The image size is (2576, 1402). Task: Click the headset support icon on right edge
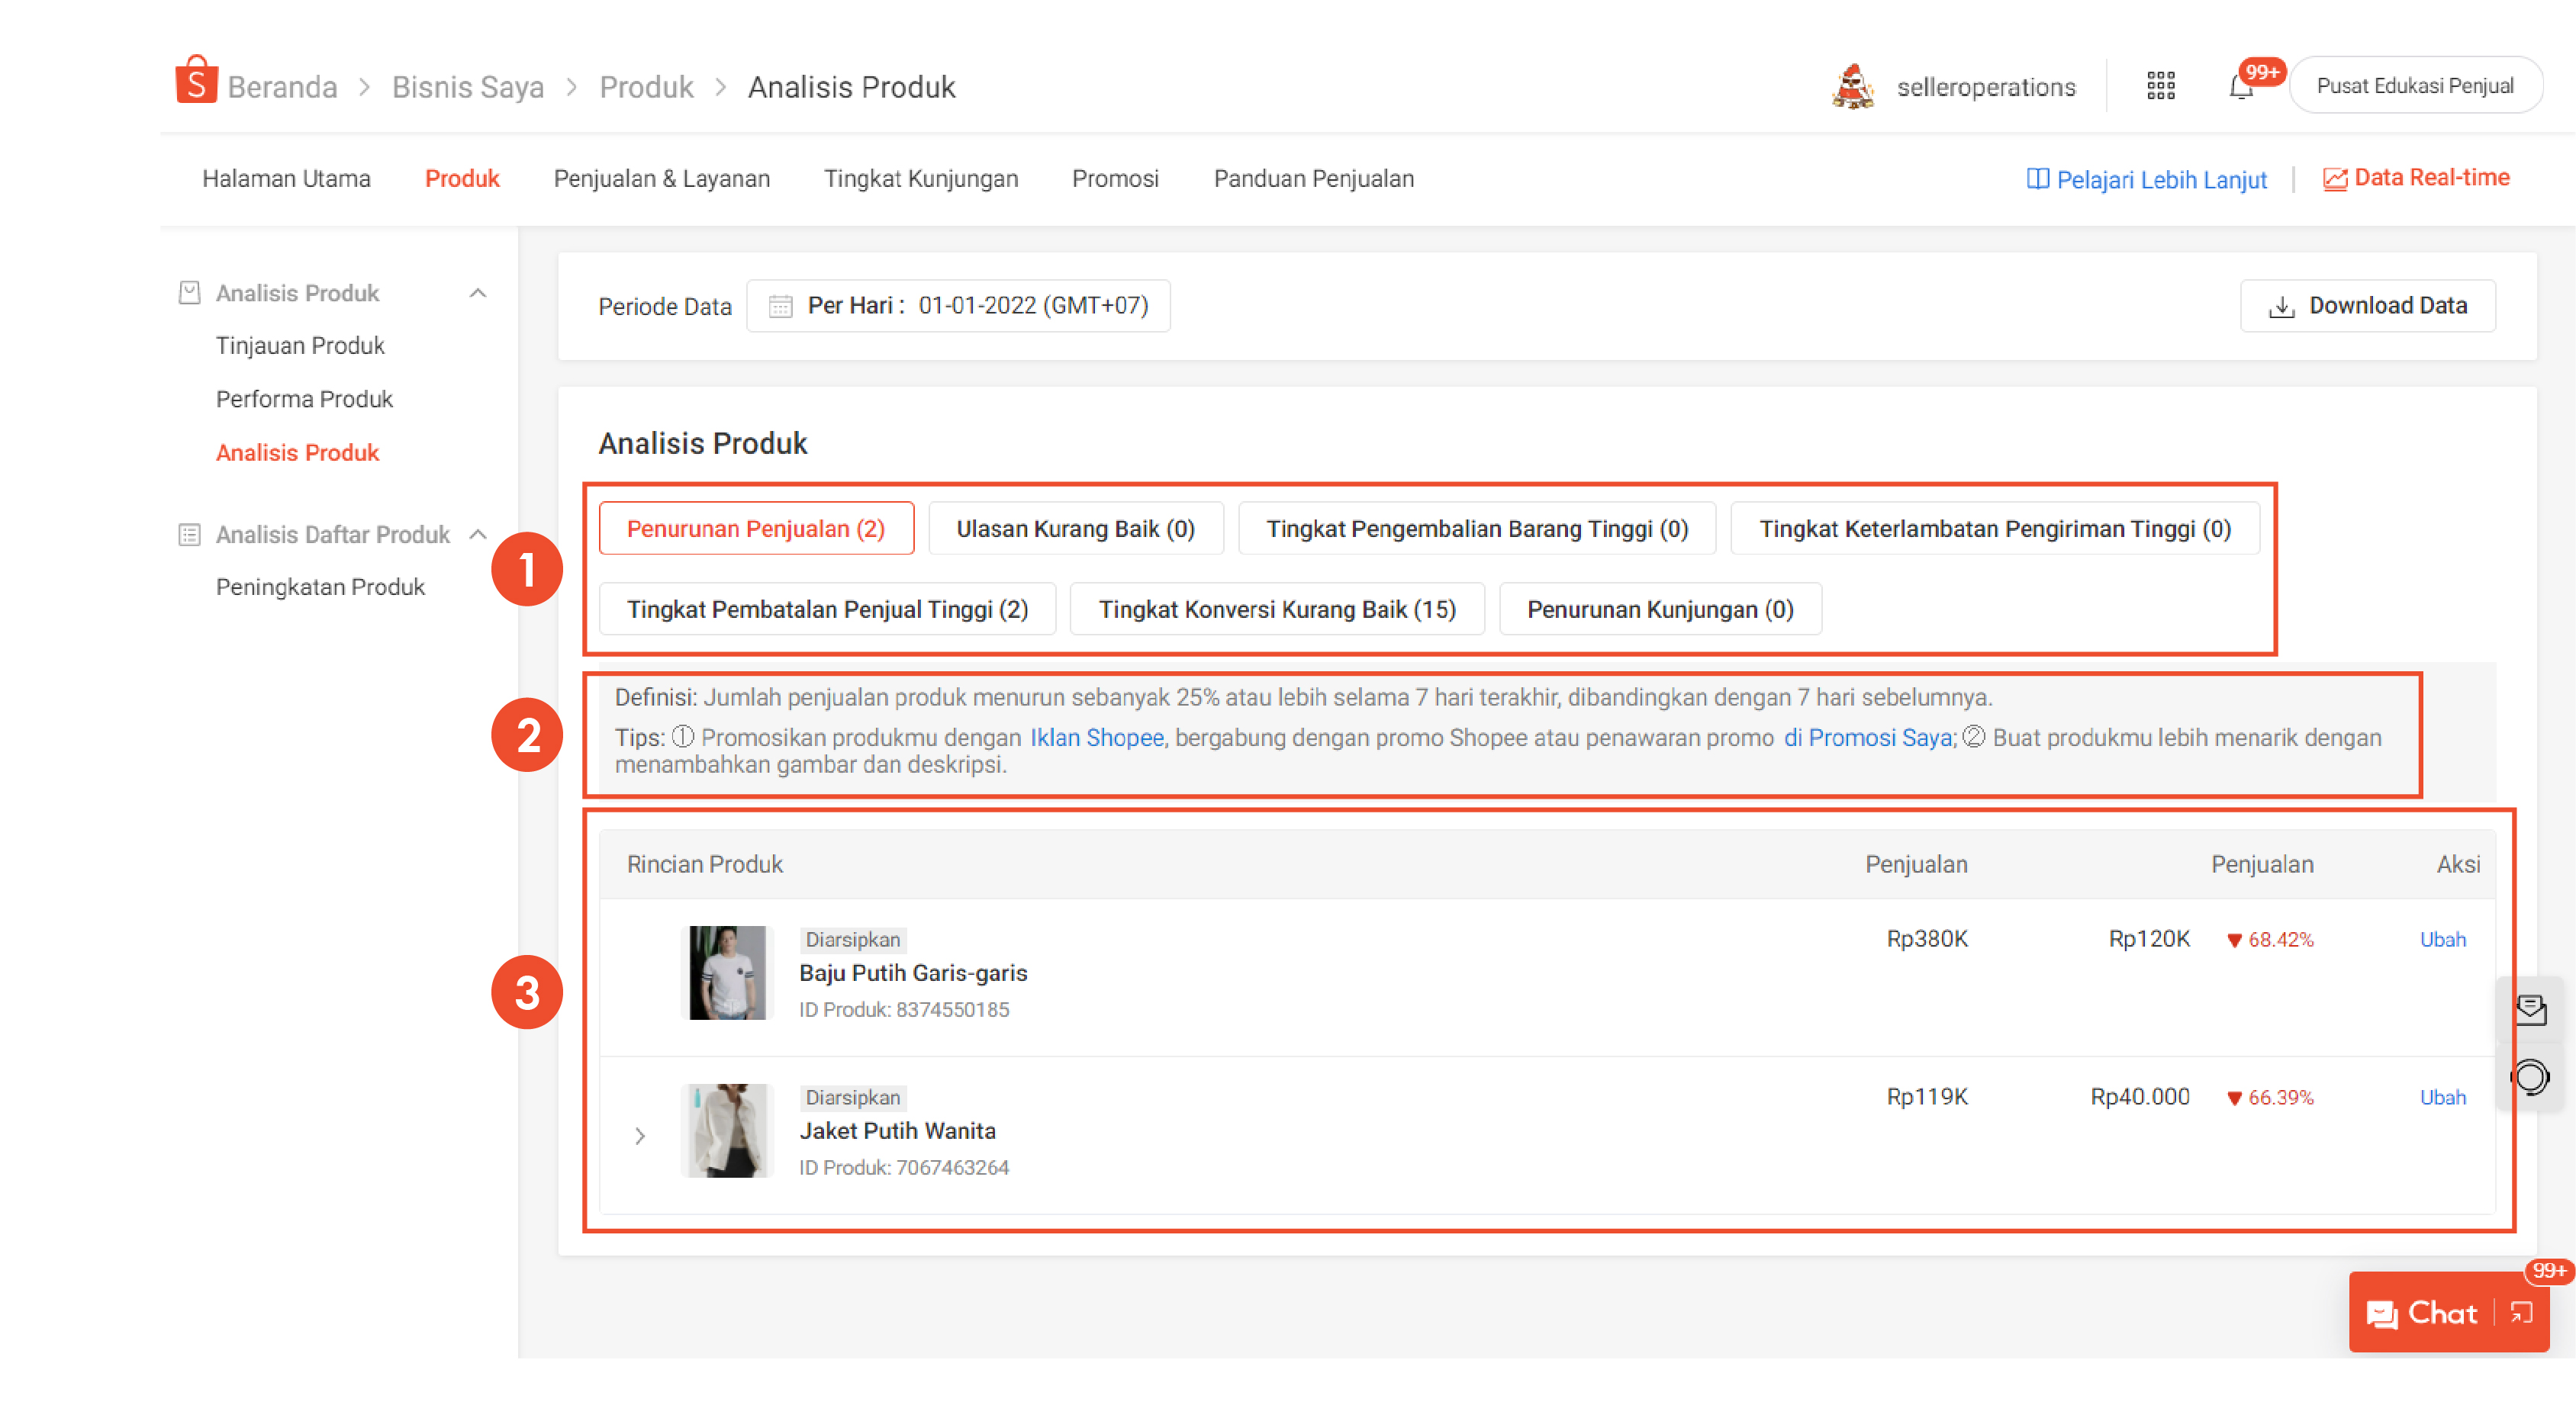coord(2531,1078)
